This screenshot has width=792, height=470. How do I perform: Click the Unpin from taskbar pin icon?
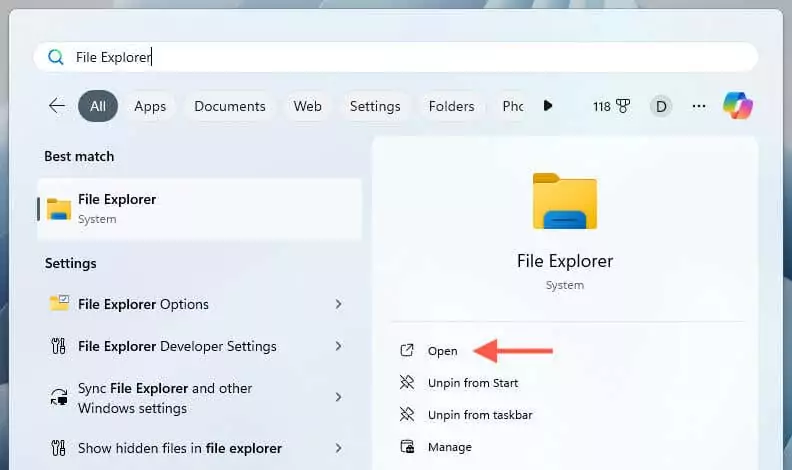pos(407,414)
